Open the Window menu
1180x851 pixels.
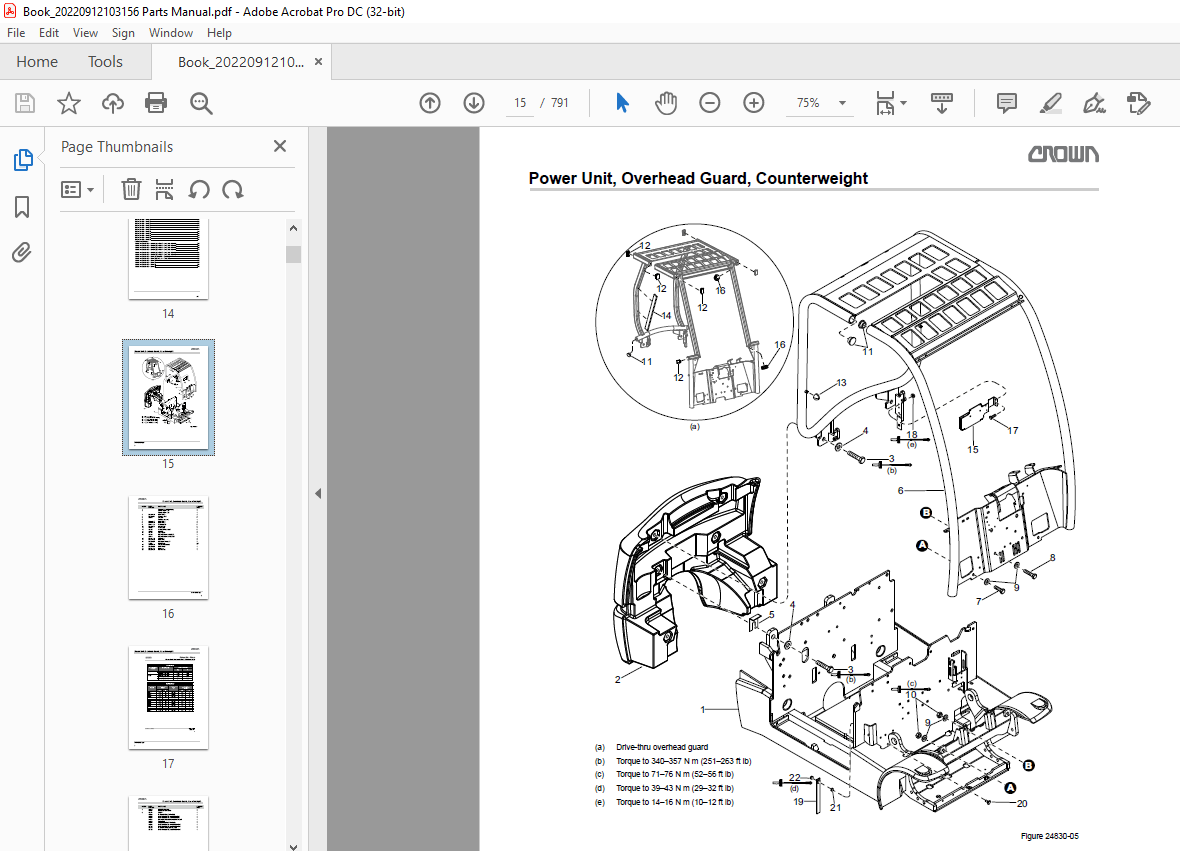coord(171,33)
